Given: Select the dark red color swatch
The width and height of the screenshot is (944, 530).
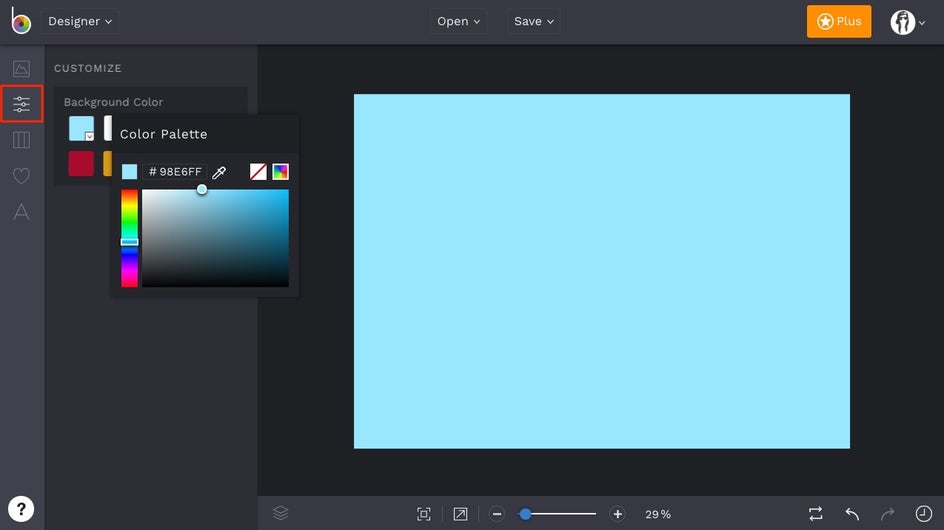Looking at the screenshot, I should pyautogui.click(x=81, y=163).
